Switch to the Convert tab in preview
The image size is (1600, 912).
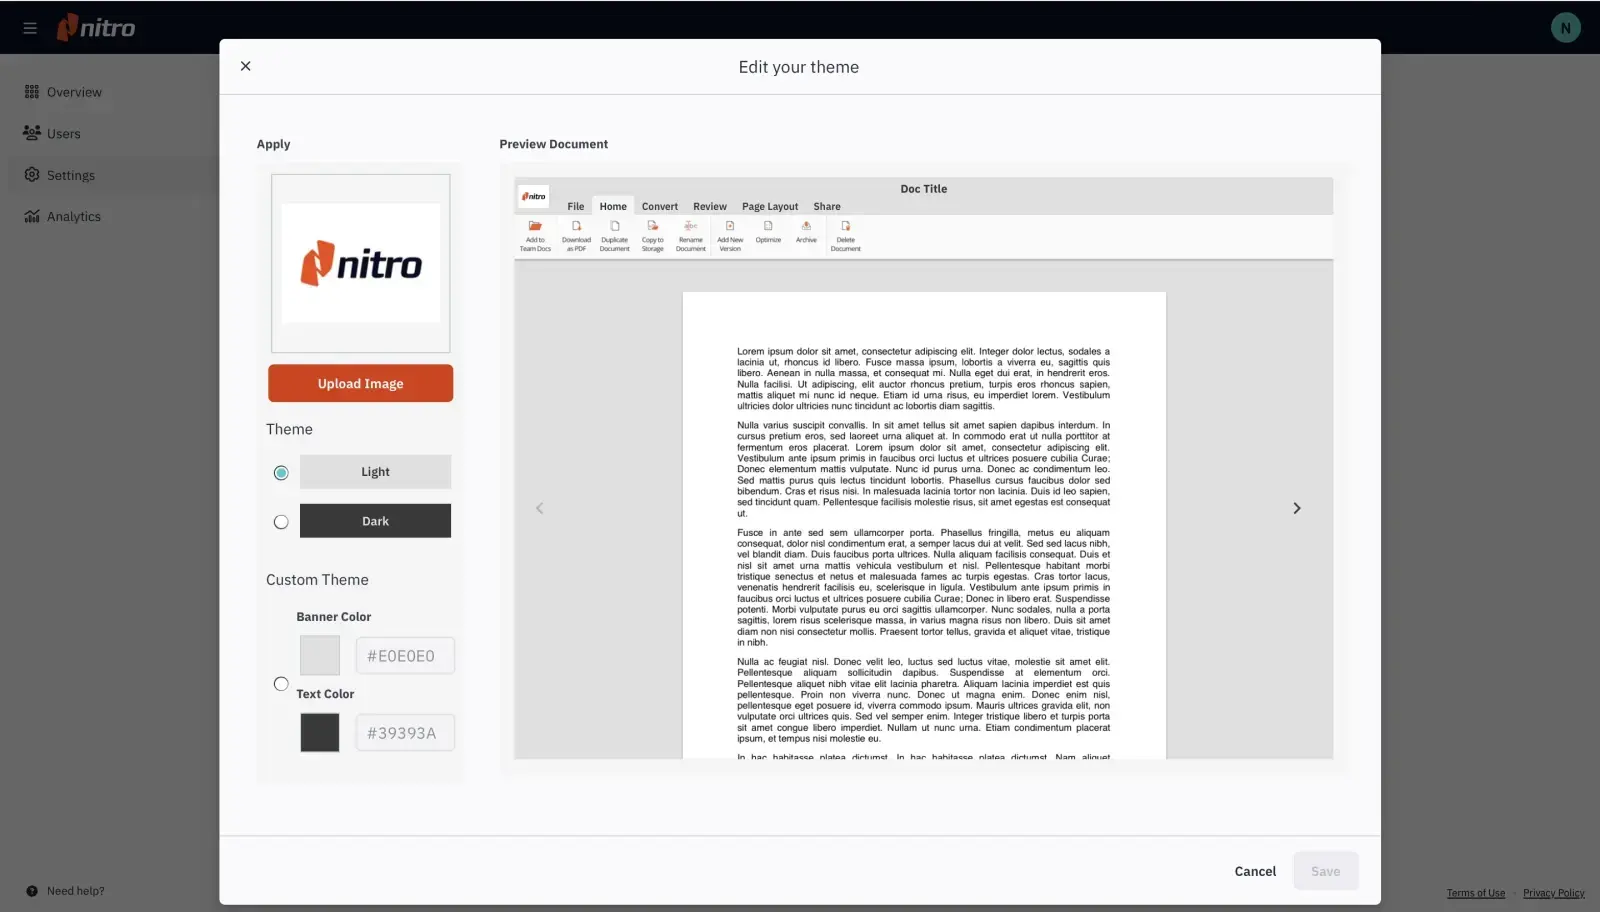659,207
